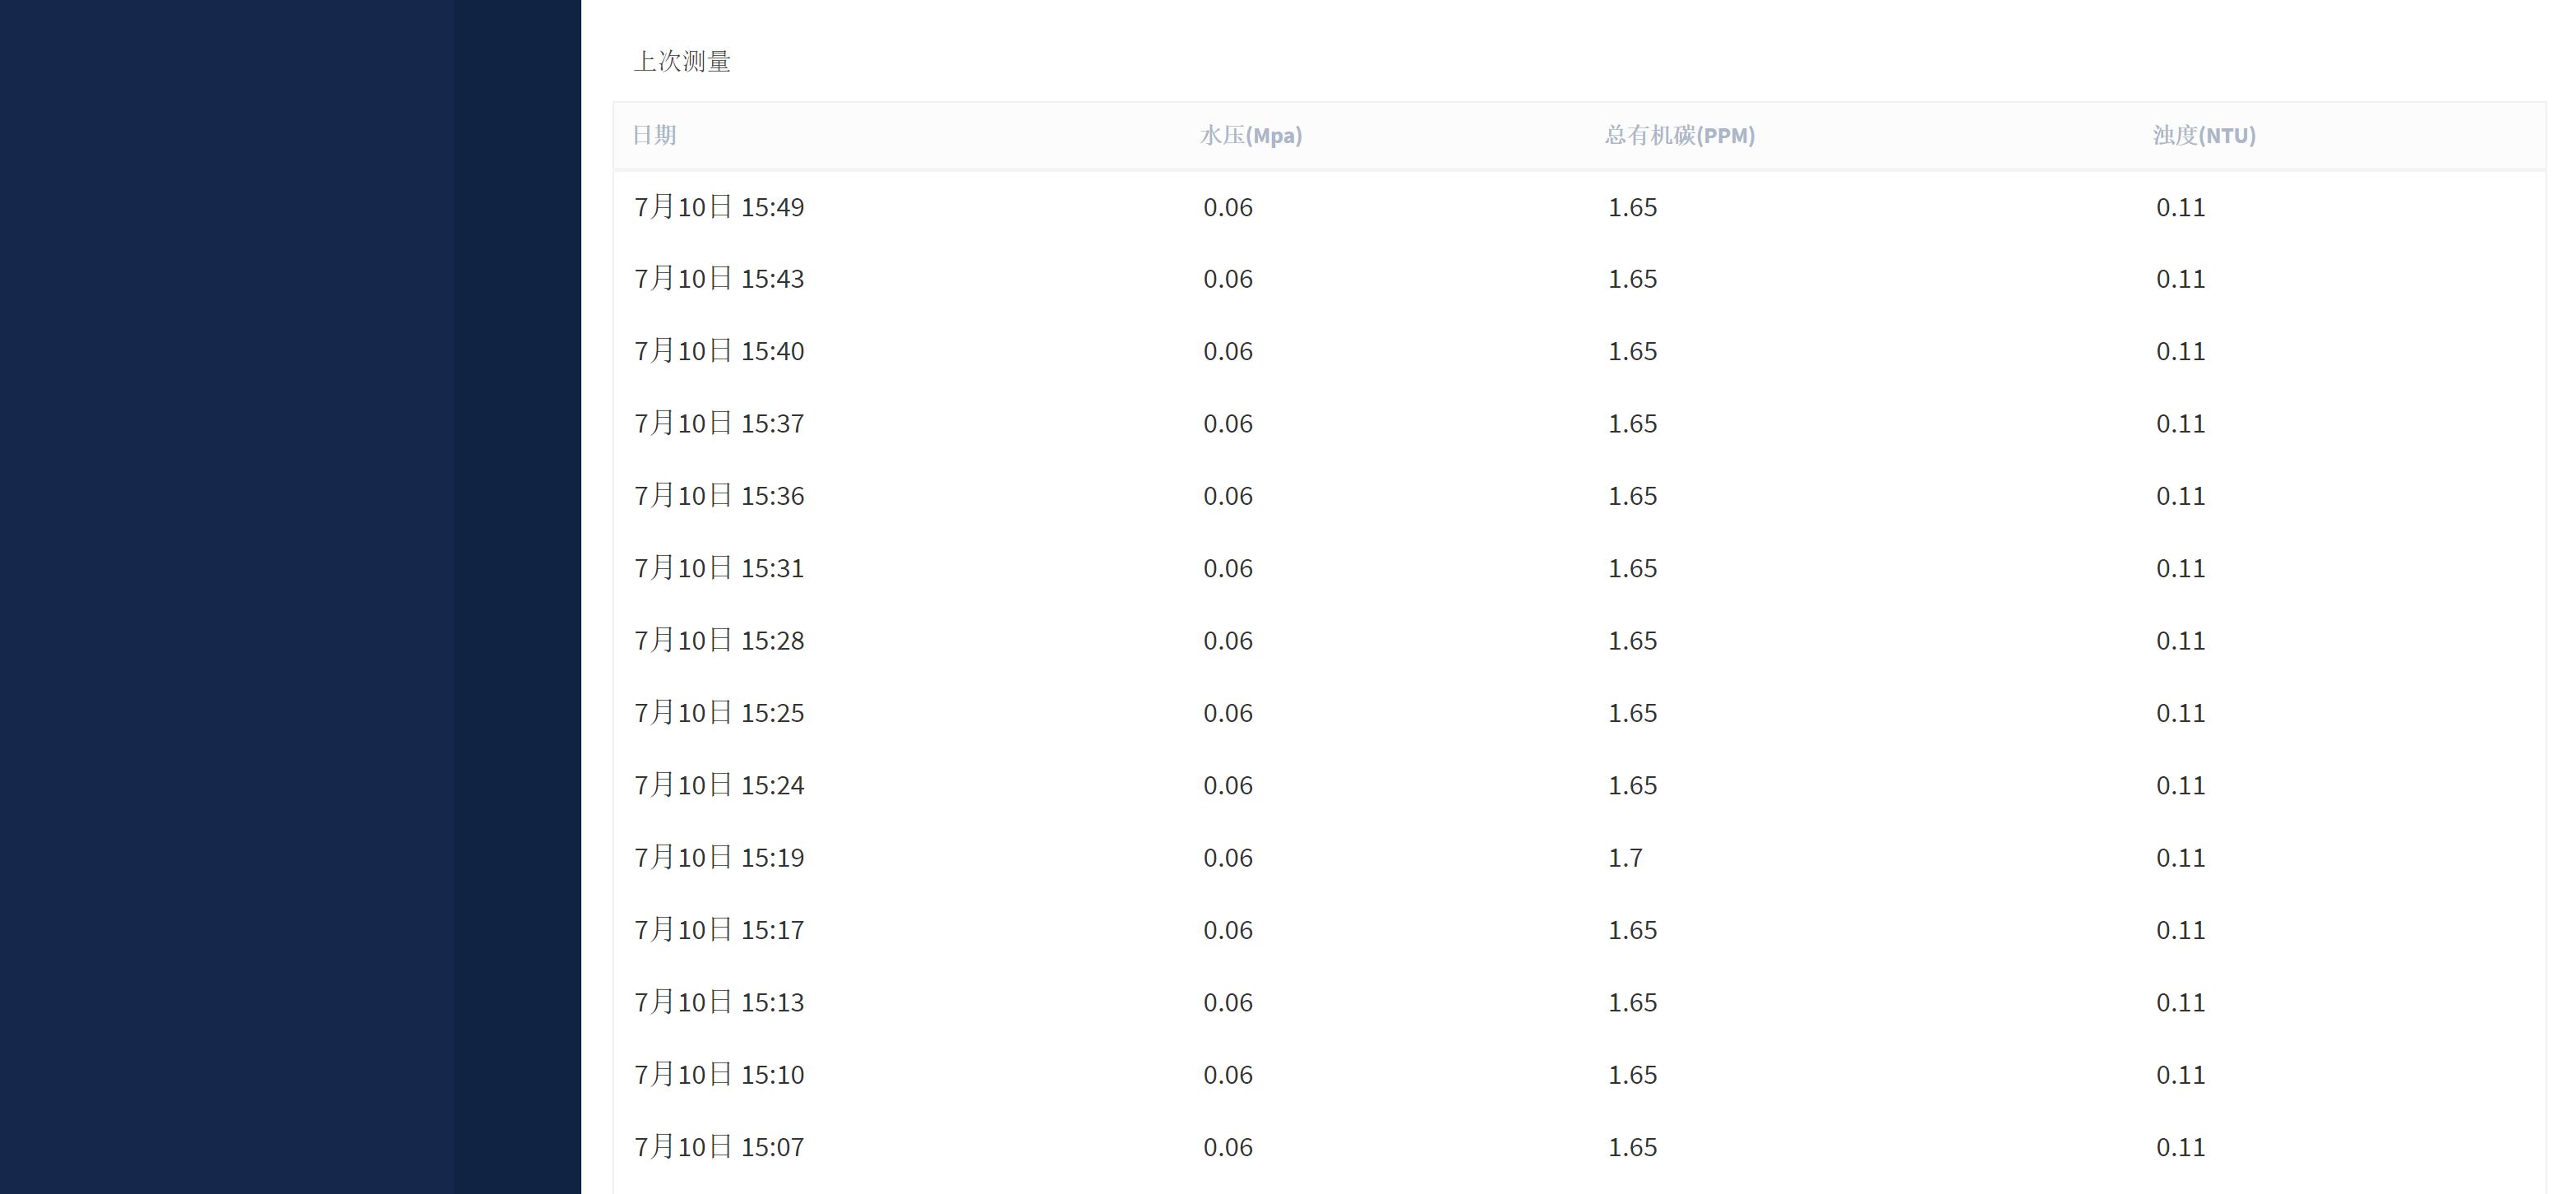Screen dimensions: 2576x1194
Task: Select the 7月10日 15:07 date cell
Action: tap(719, 1147)
